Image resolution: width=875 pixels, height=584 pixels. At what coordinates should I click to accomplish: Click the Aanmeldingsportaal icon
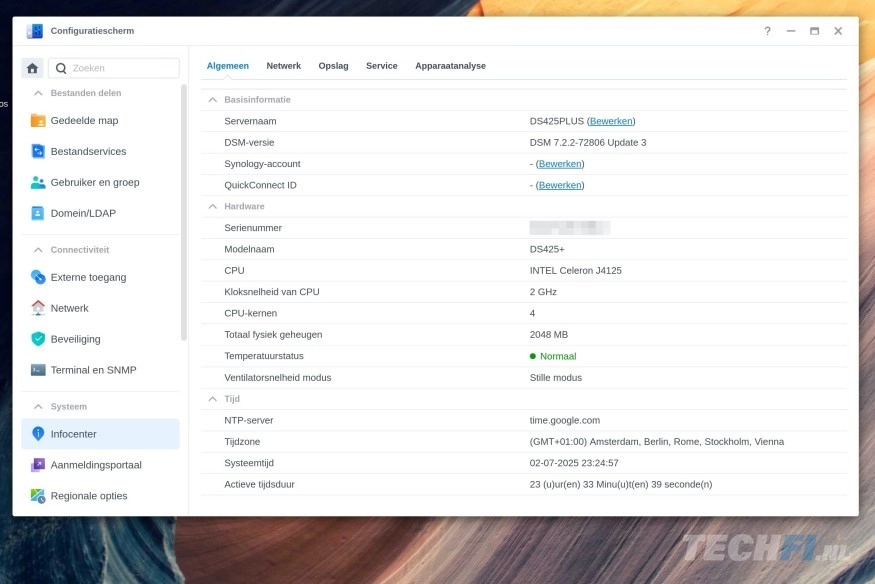38,465
